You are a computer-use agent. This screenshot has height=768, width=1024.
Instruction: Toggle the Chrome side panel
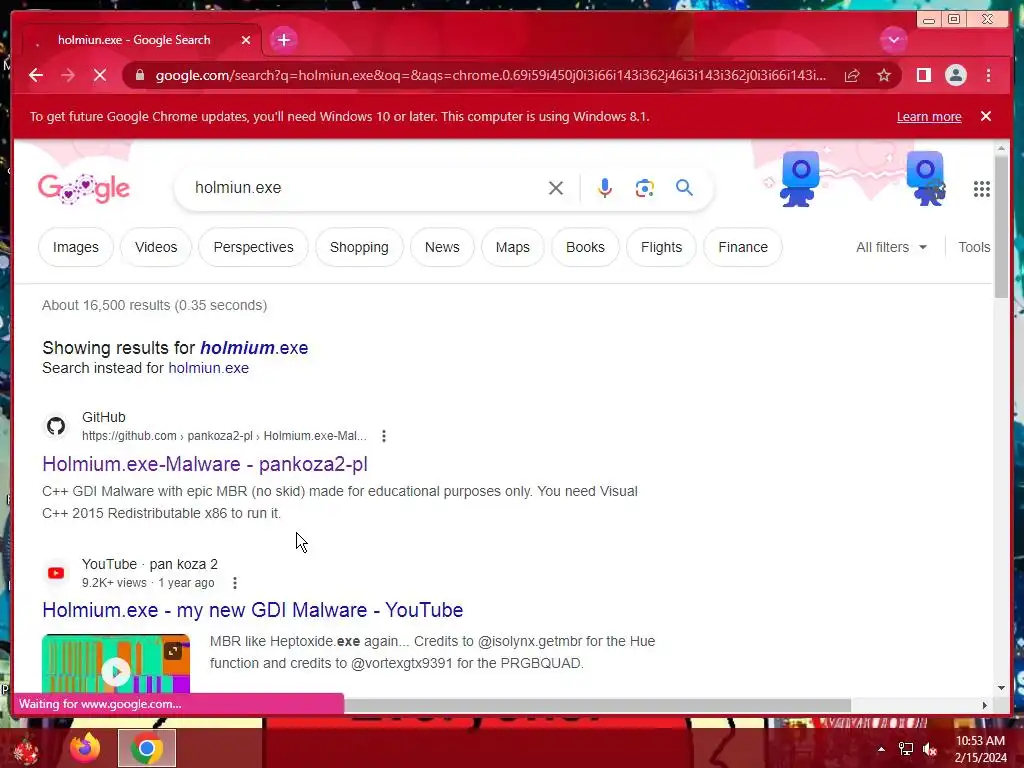click(x=923, y=75)
